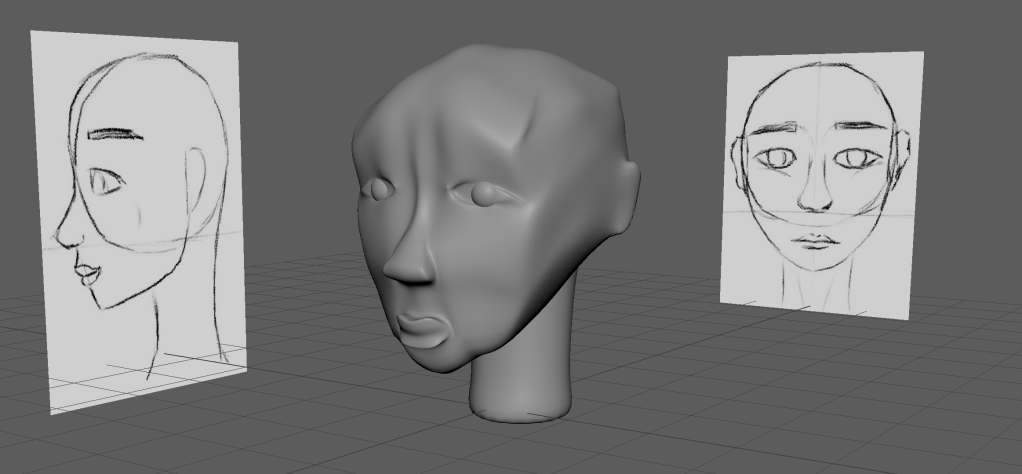Click the ear drawn in the profile sketch
Viewport: 1022px width, 474px height.
(x=197, y=180)
